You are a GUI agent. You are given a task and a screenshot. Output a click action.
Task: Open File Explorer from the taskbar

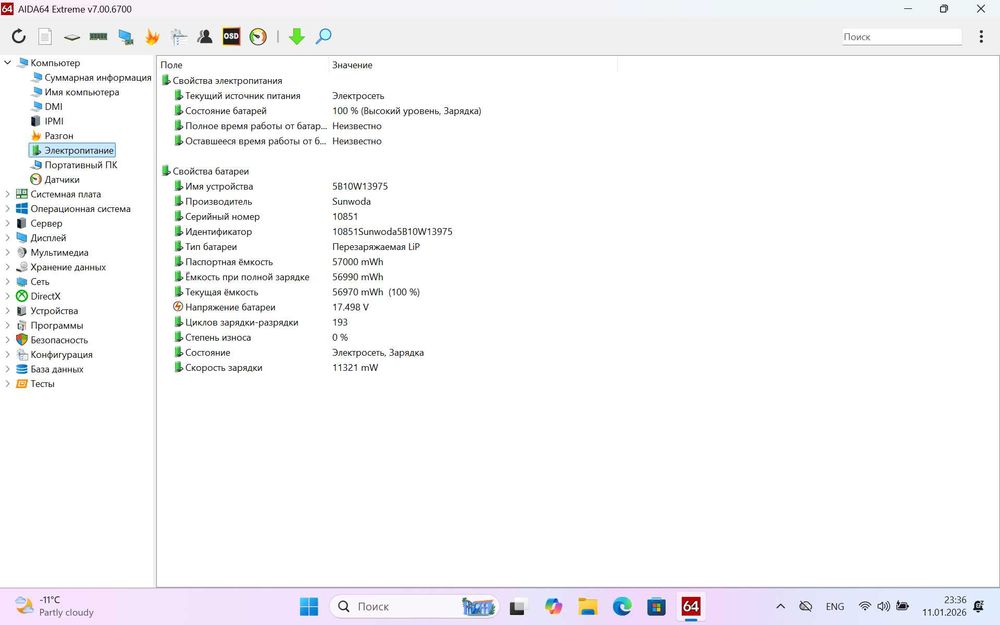(x=587, y=607)
